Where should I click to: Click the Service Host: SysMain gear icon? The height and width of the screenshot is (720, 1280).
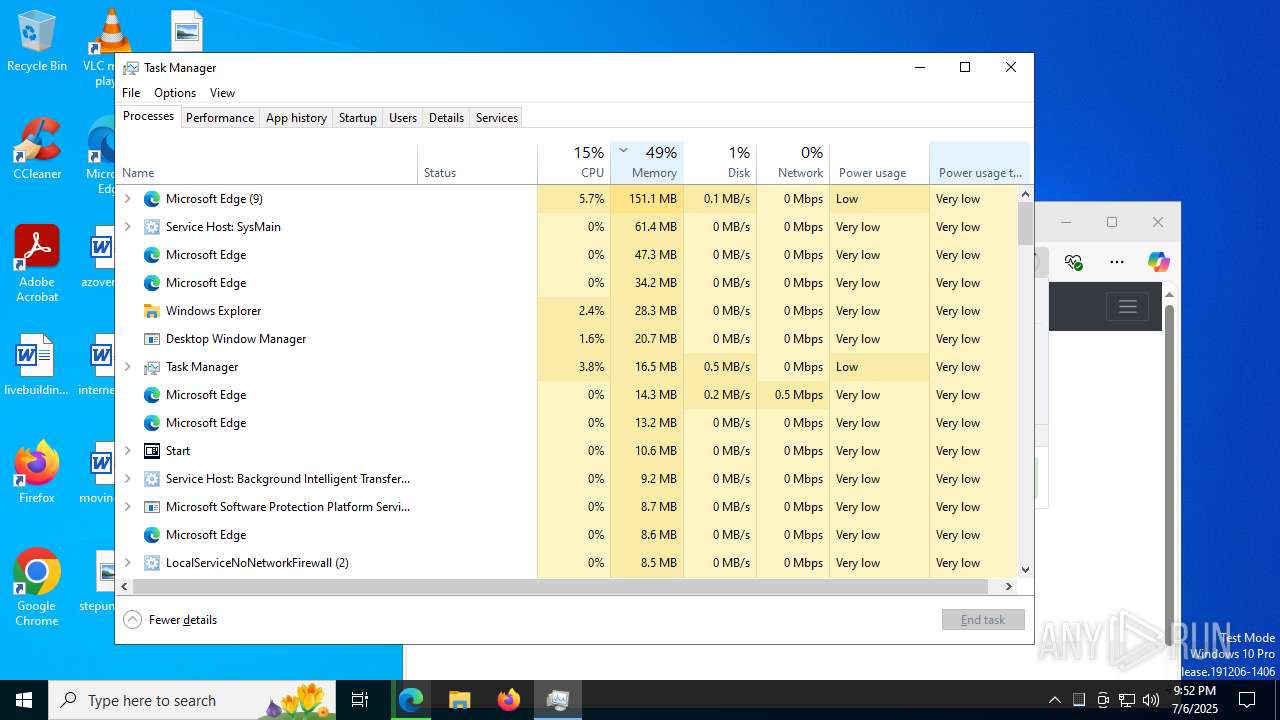pyautogui.click(x=152, y=227)
